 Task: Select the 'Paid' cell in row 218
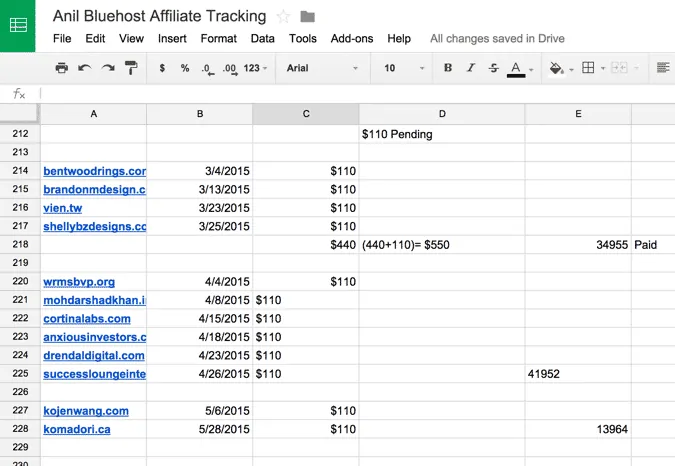point(653,245)
